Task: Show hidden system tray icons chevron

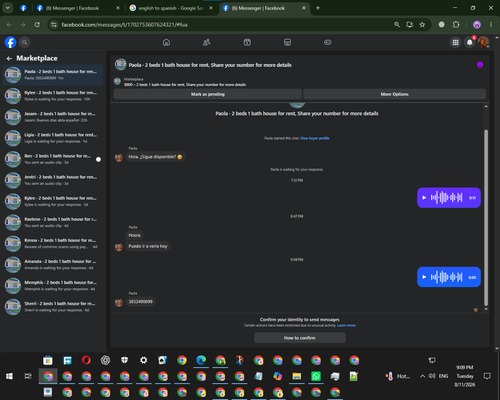Action: 422,376
